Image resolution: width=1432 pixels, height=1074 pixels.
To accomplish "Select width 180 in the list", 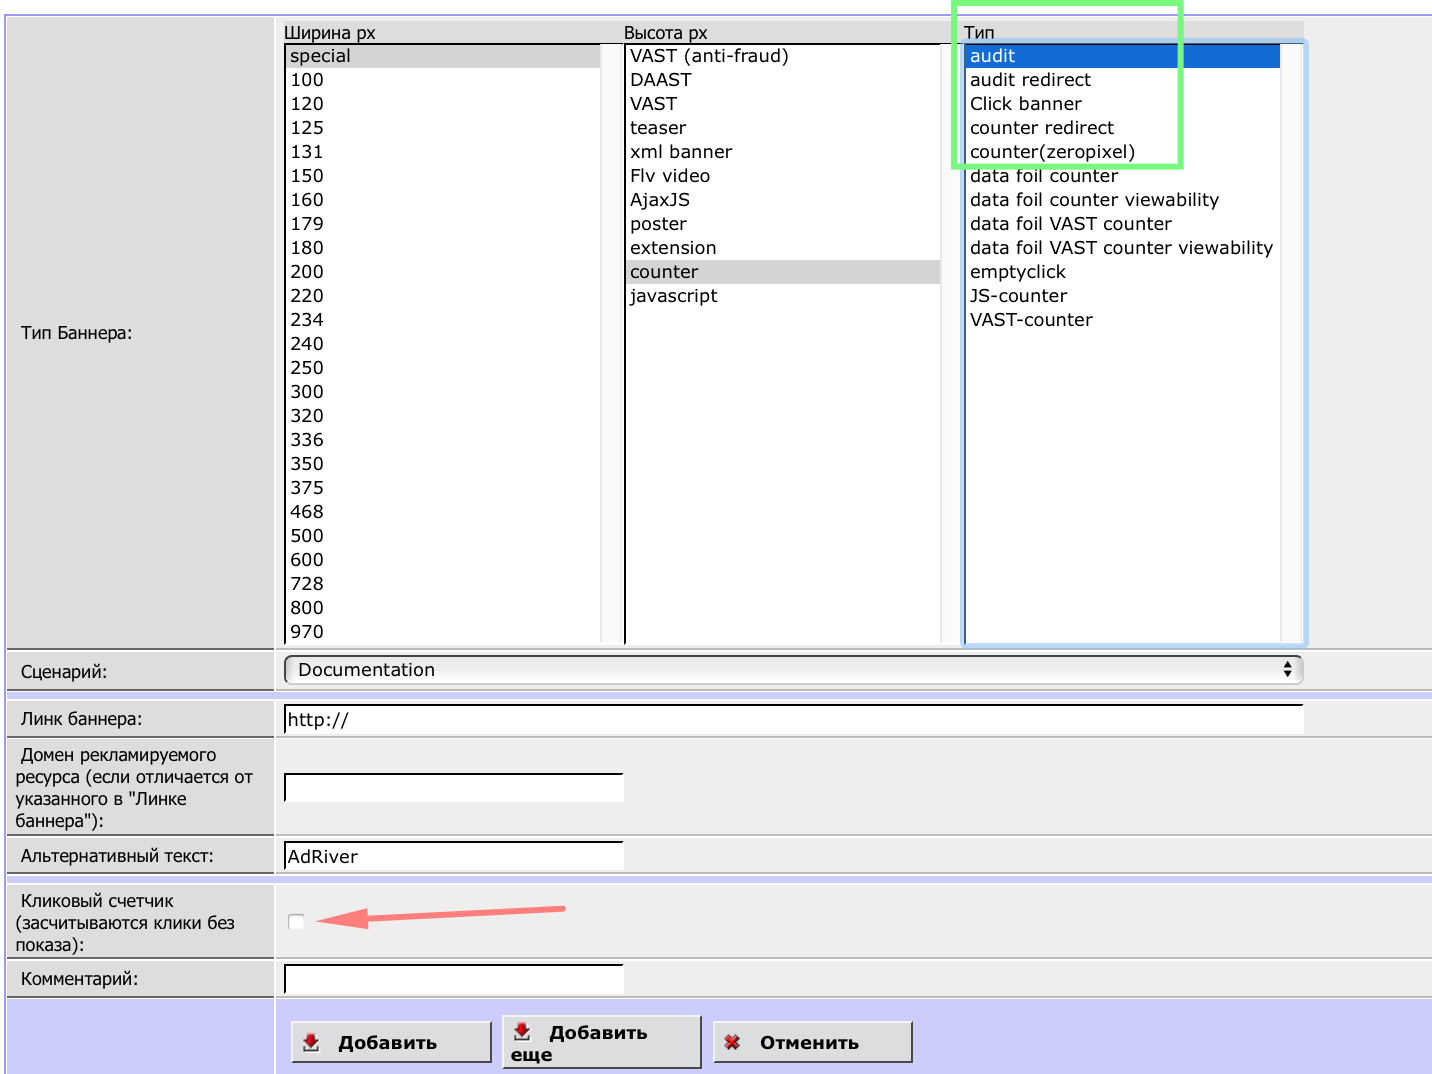I will click(442, 248).
